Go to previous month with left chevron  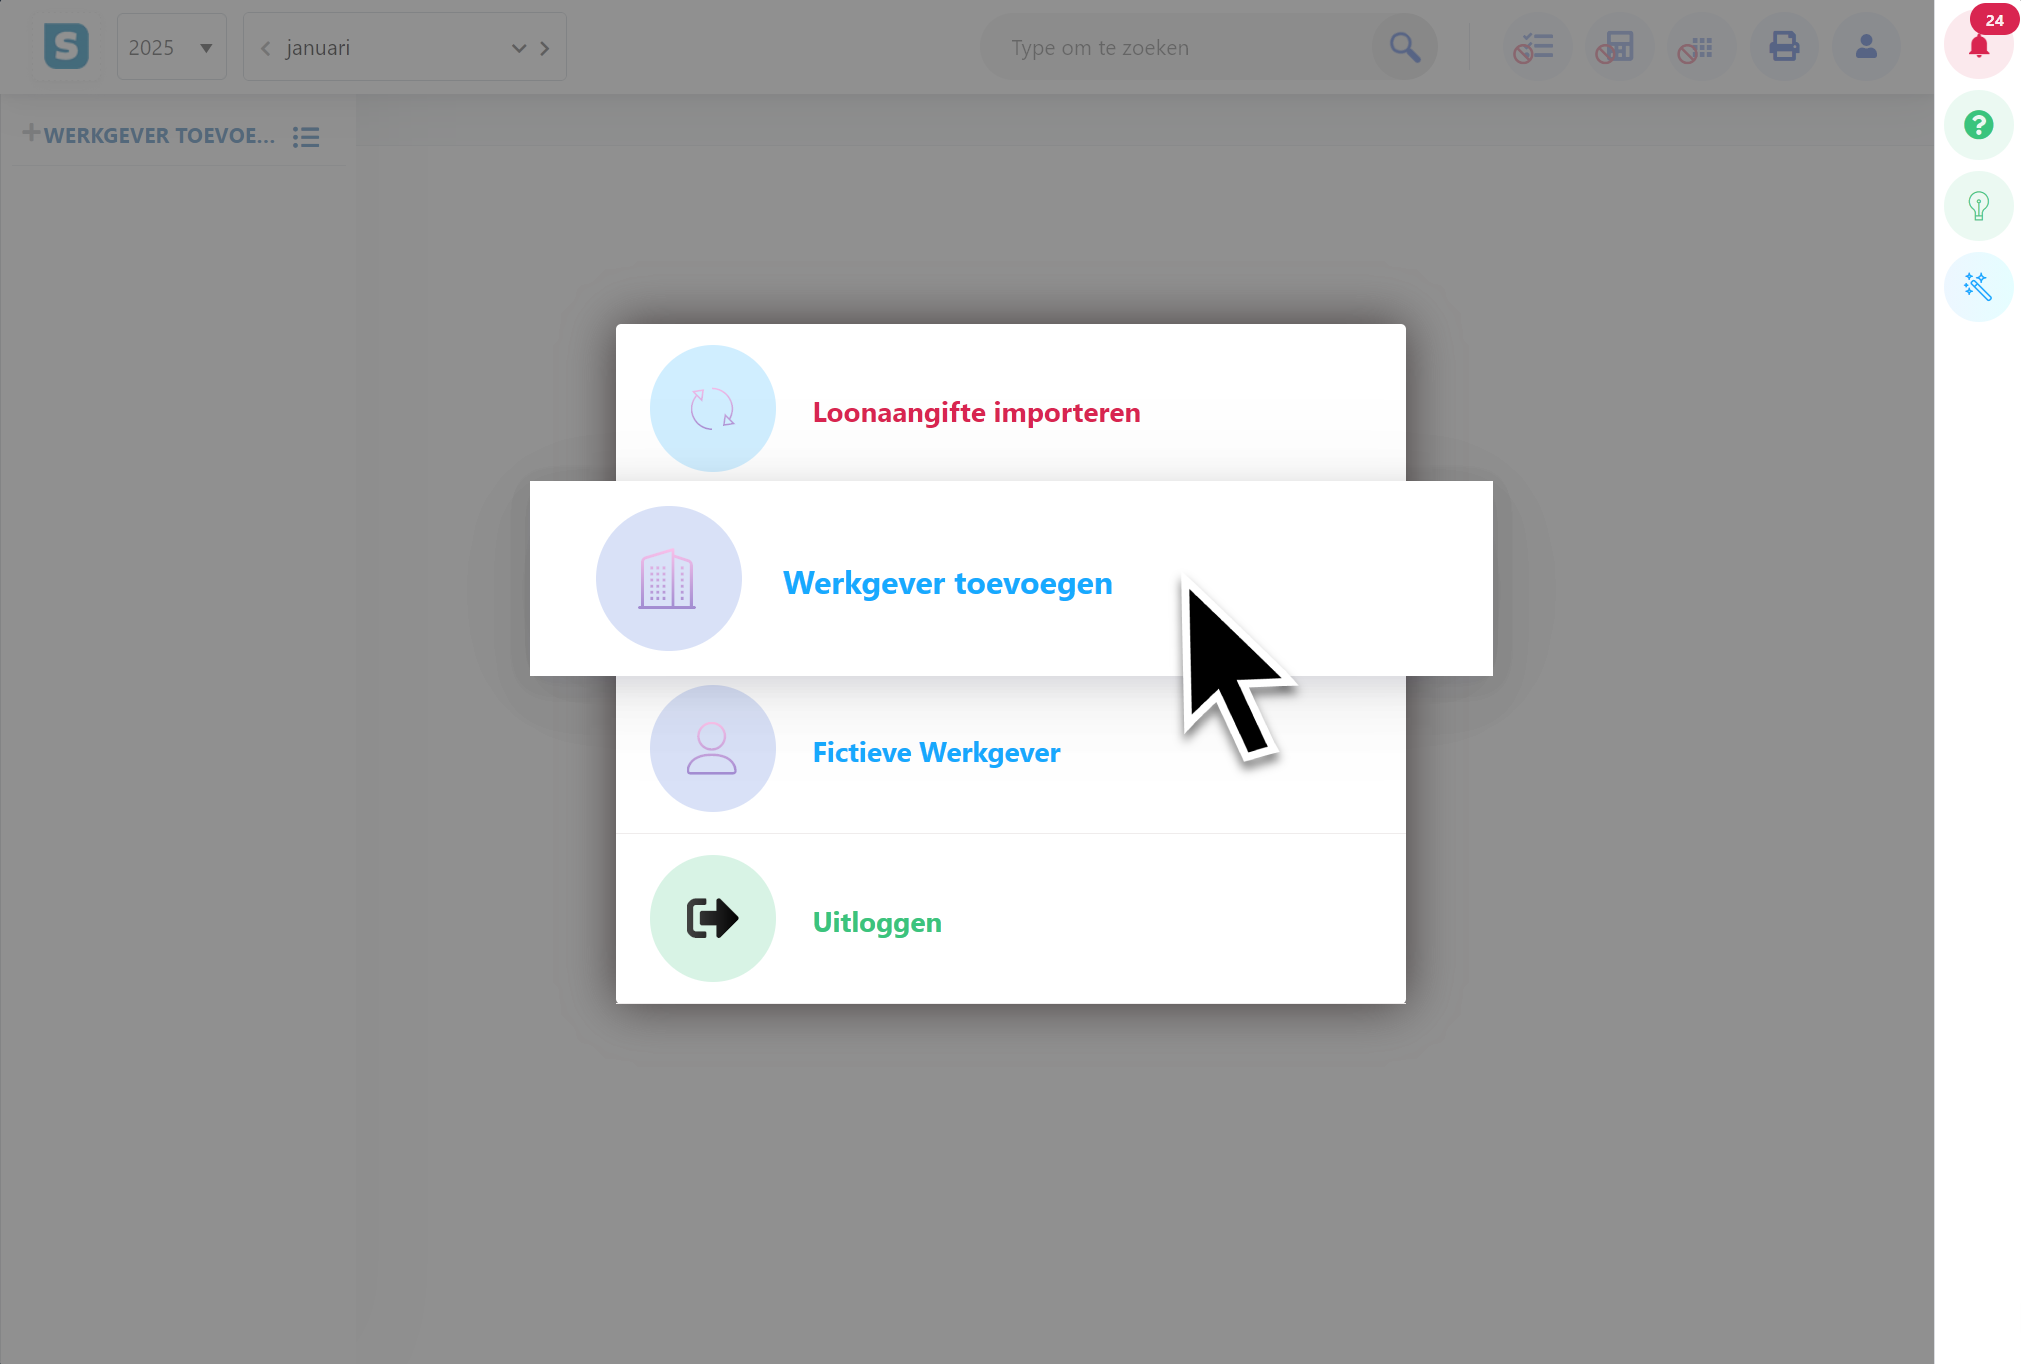pos(265,48)
